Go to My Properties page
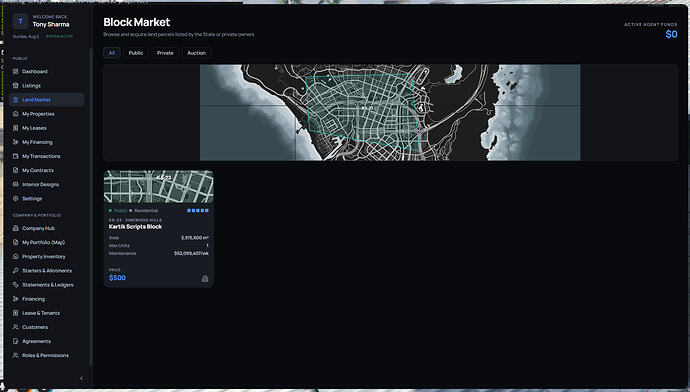The width and height of the screenshot is (690, 392). [38, 114]
